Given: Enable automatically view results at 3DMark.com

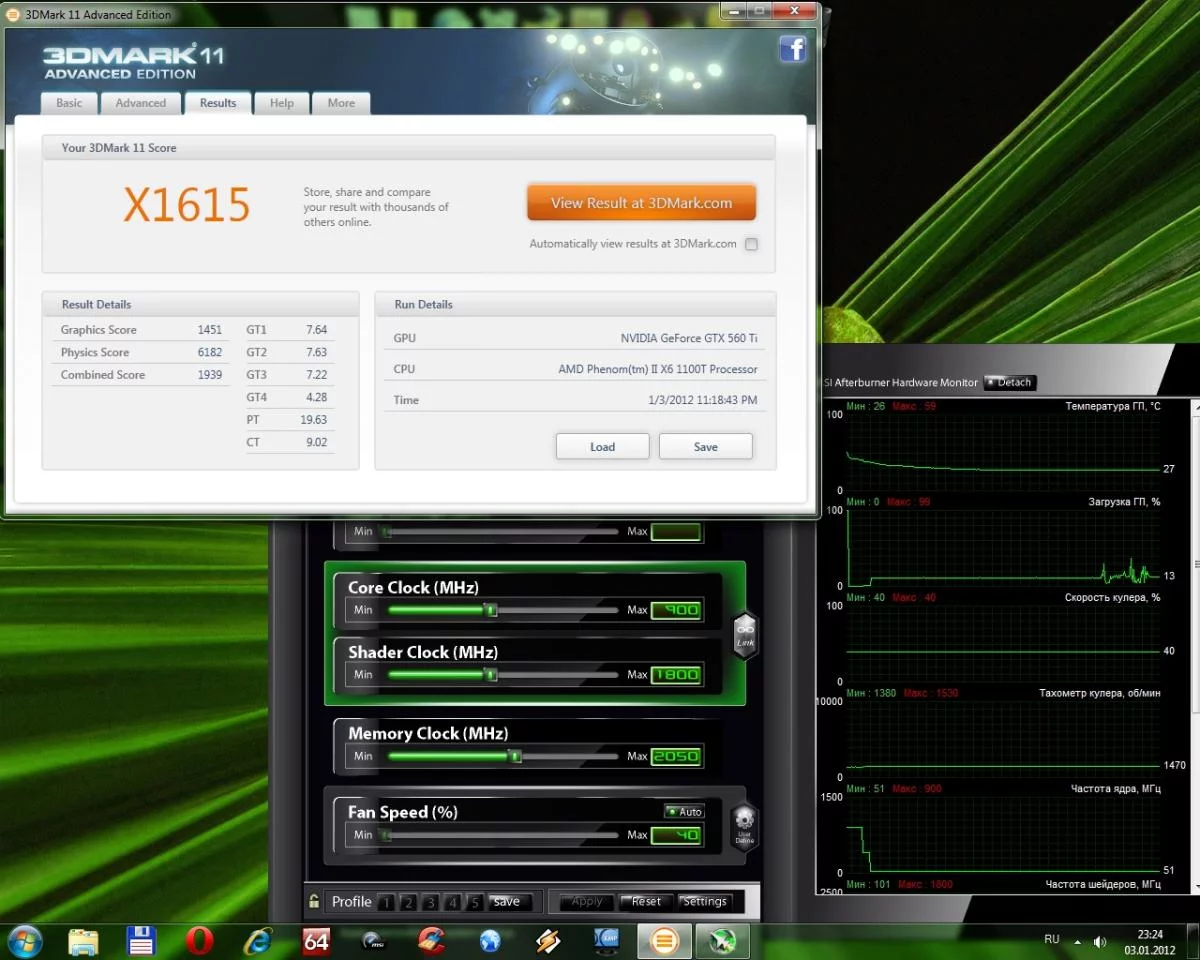Looking at the screenshot, I should (x=752, y=244).
